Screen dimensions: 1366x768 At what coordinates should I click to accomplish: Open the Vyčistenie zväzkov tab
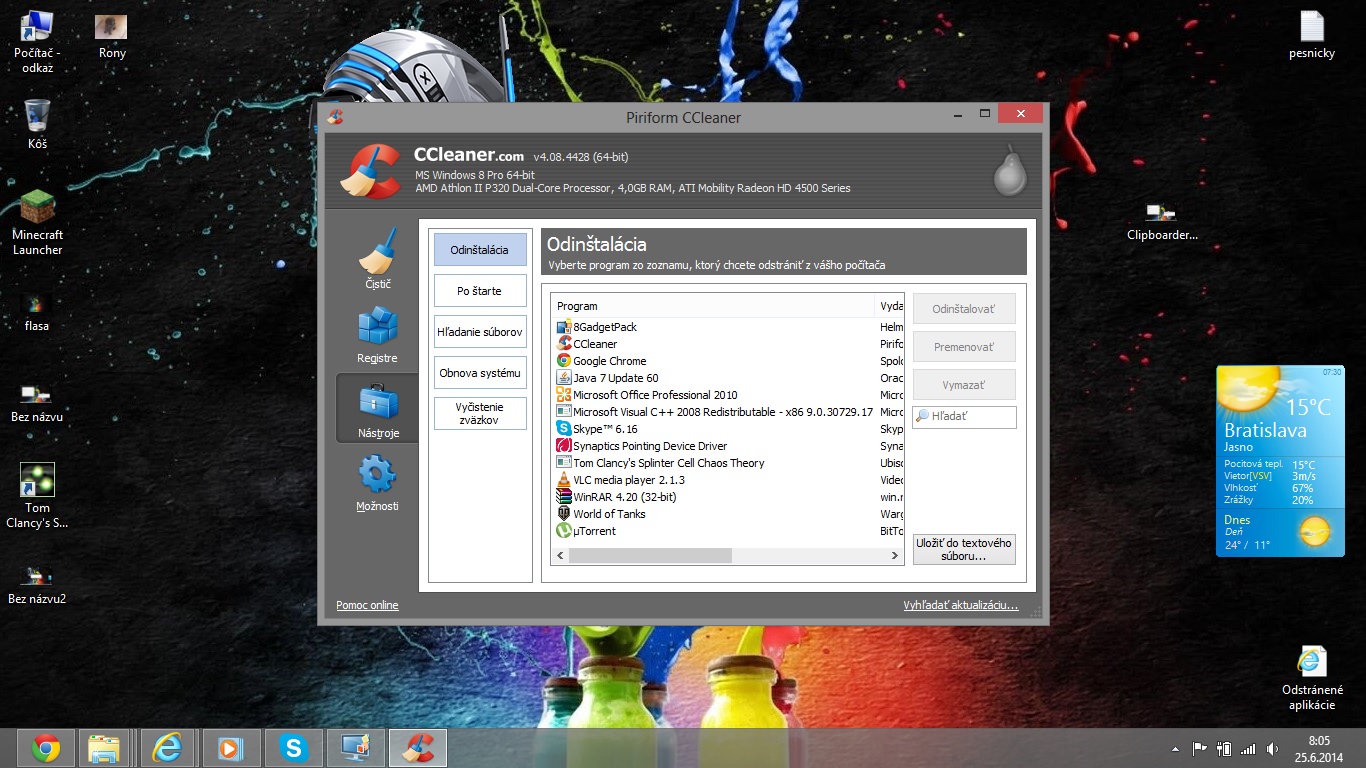[480, 413]
